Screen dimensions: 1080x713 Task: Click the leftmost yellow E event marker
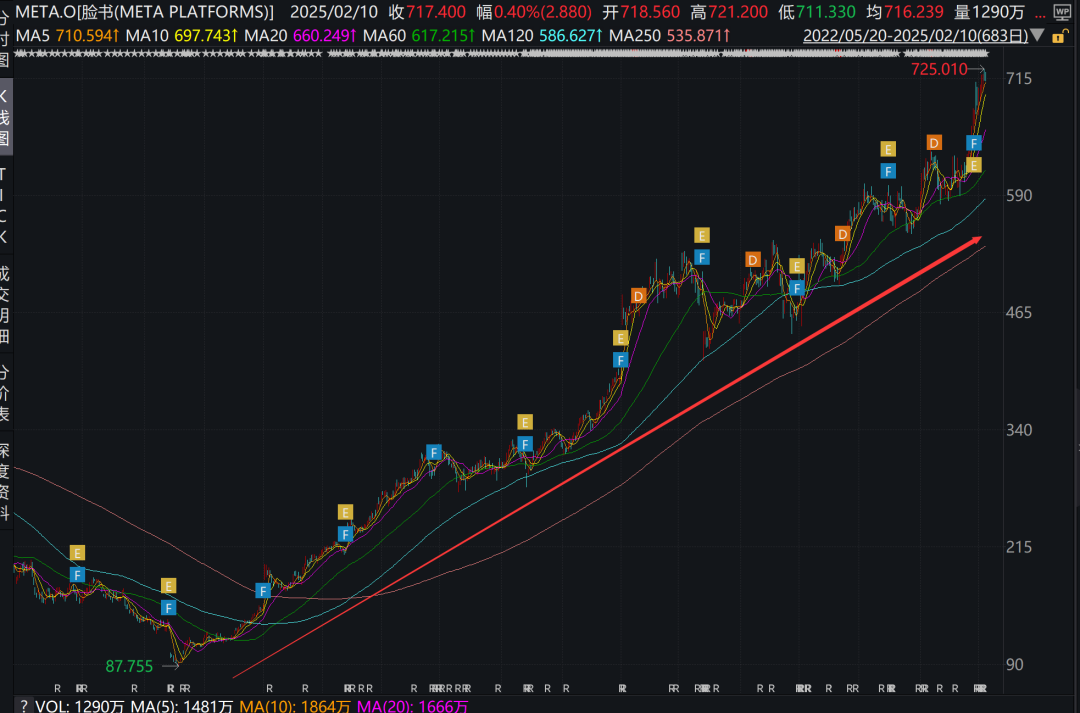pyautogui.click(x=77, y=553)
